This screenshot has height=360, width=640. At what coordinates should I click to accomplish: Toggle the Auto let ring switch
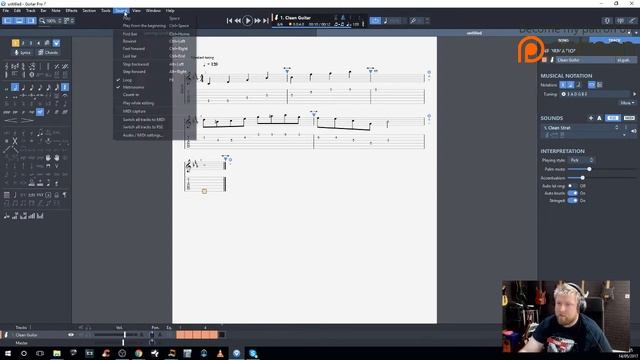[573, 186]
